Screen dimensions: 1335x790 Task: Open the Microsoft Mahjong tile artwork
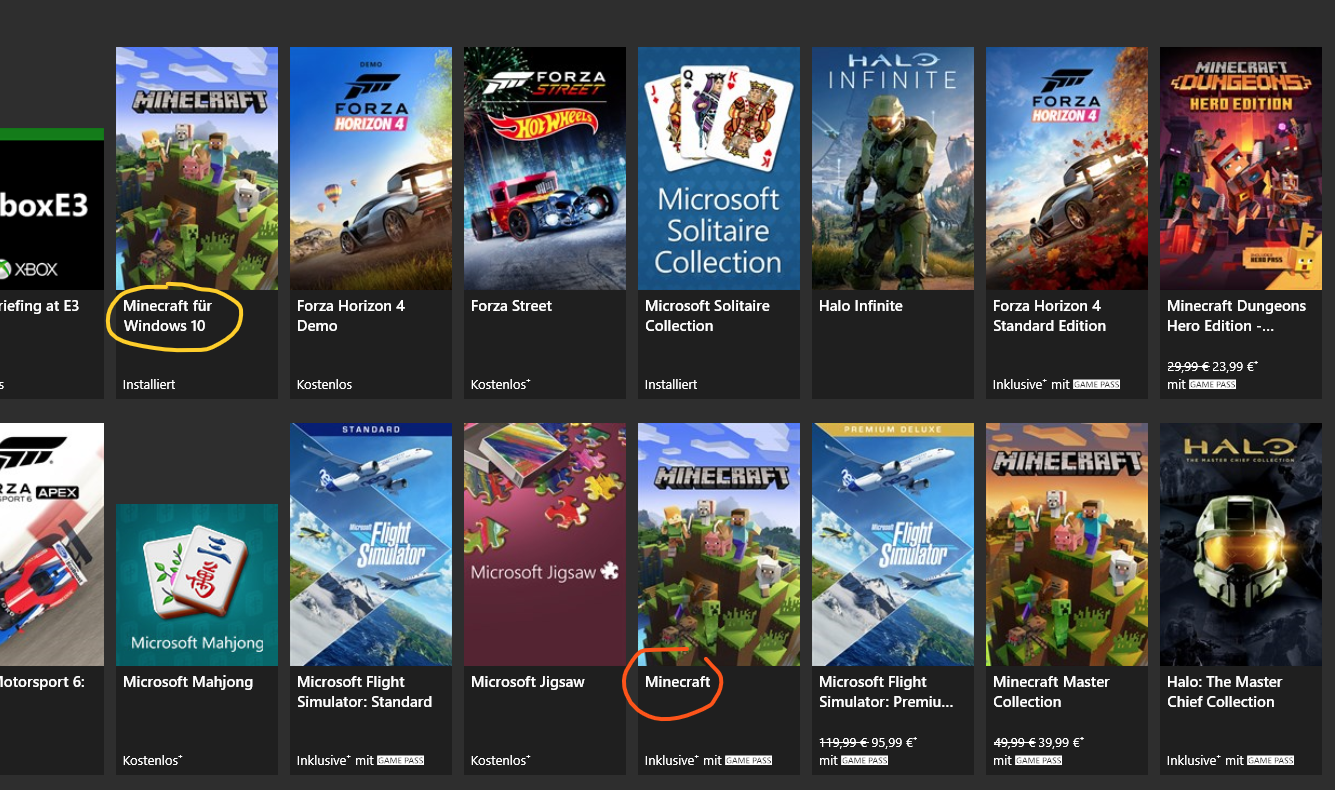coord(197,585)
